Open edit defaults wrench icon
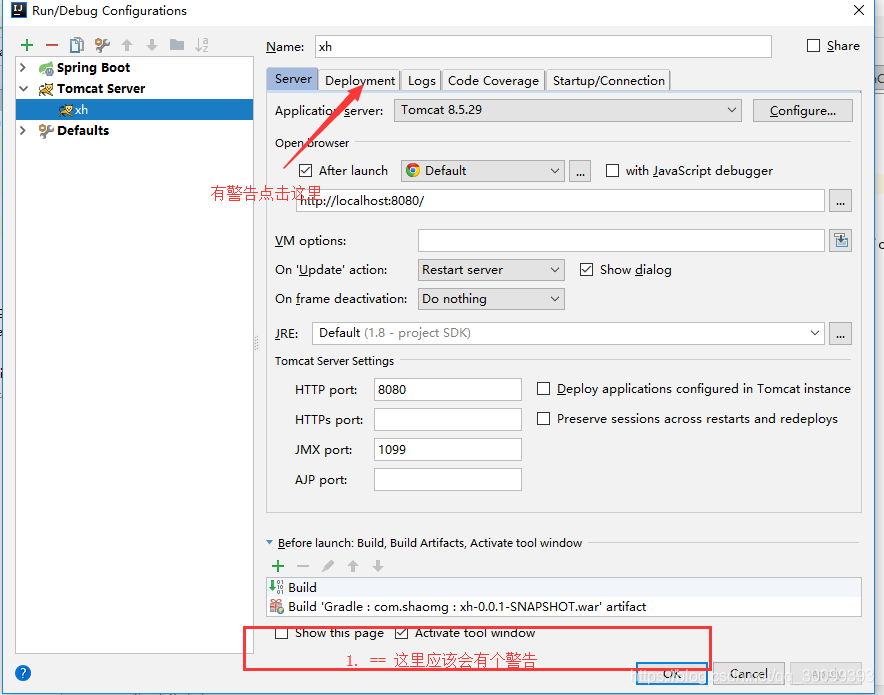Image resolution: width=884 pixels, height=695 pixels. tap(102, 45)
